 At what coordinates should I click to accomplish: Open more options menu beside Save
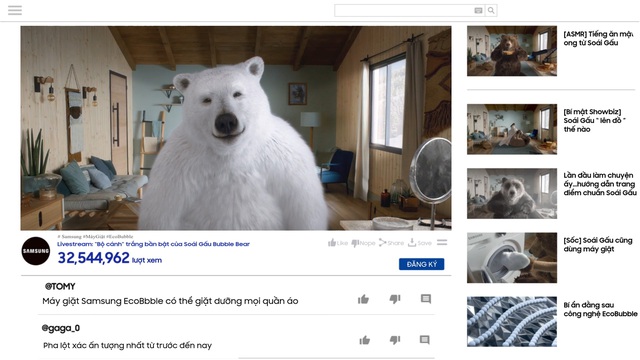pos(442,242)
